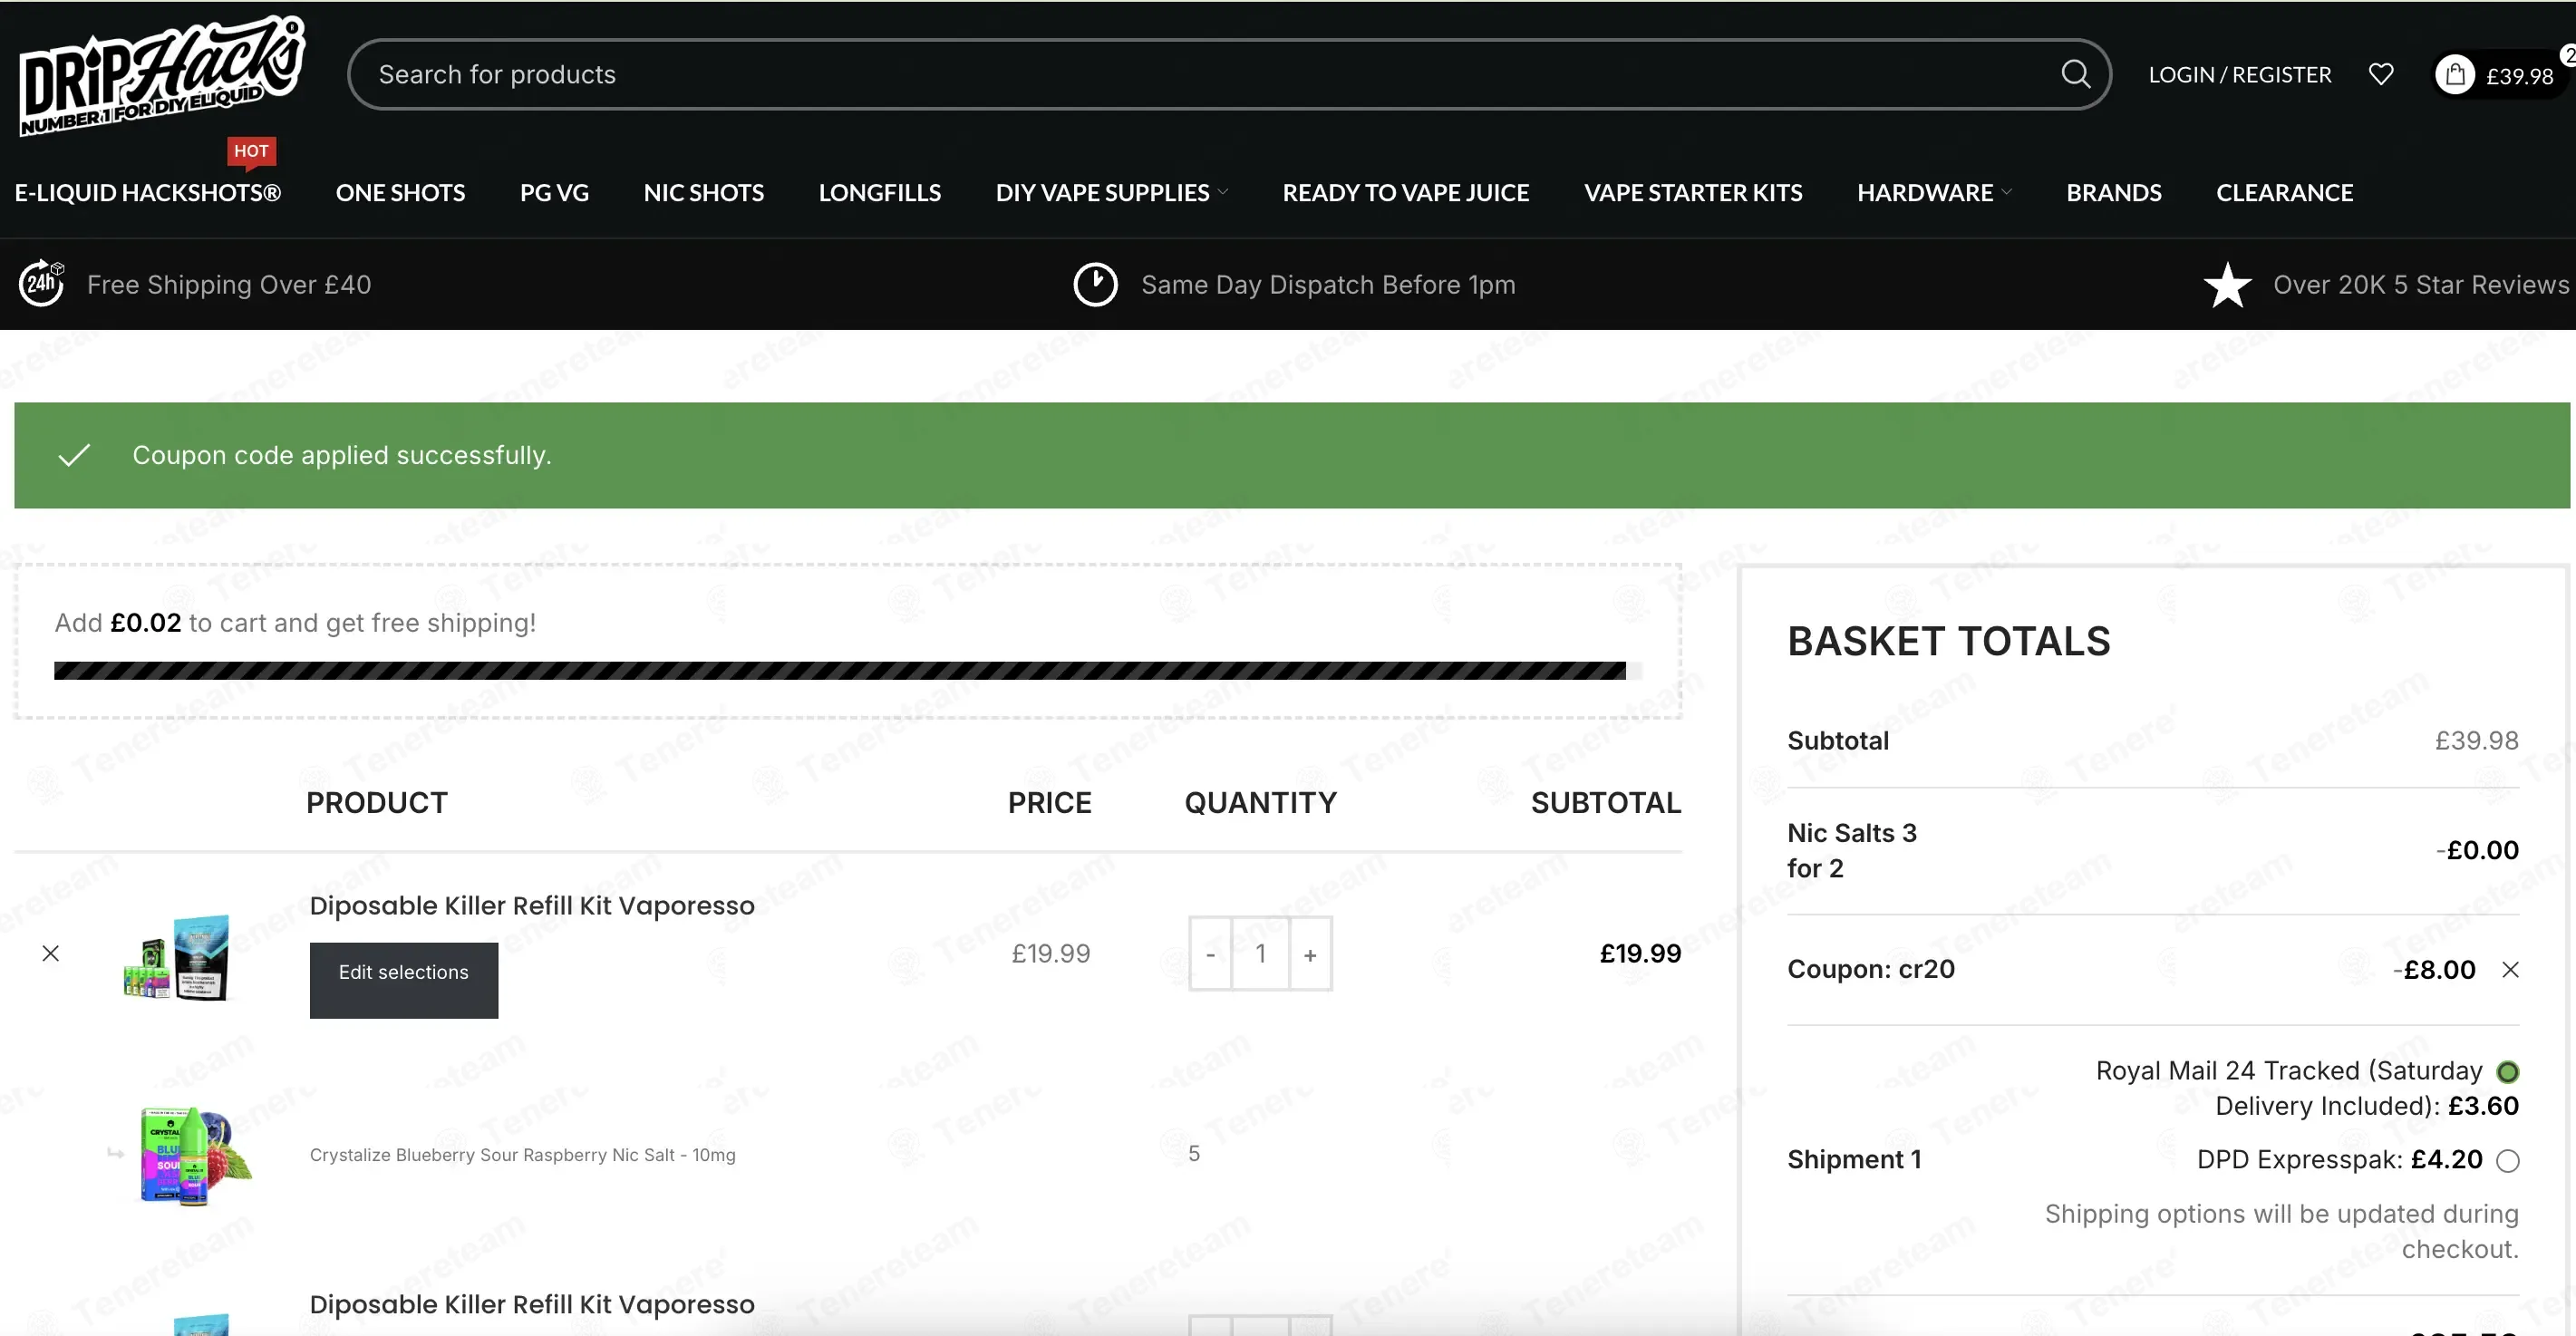This screenshot has width=2576, height=1336.
Task: Click the Drip Hacks logo
Action: 162,75
